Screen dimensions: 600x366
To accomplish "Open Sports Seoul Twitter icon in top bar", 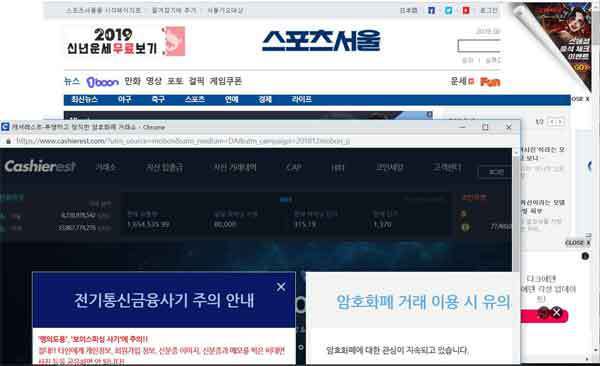I will 448,10.
